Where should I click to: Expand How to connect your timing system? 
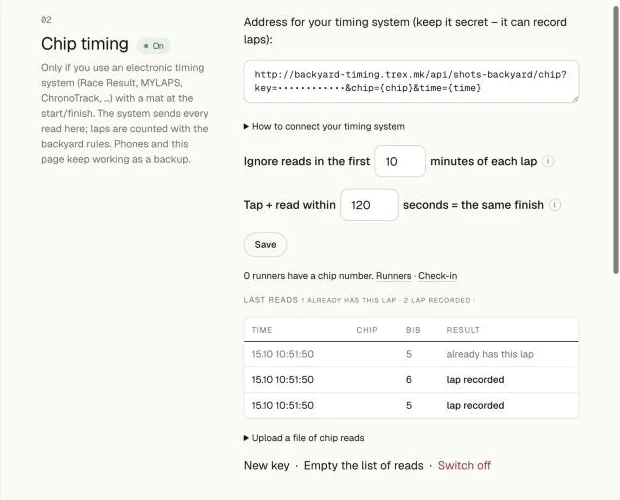(x=324, y=126)
